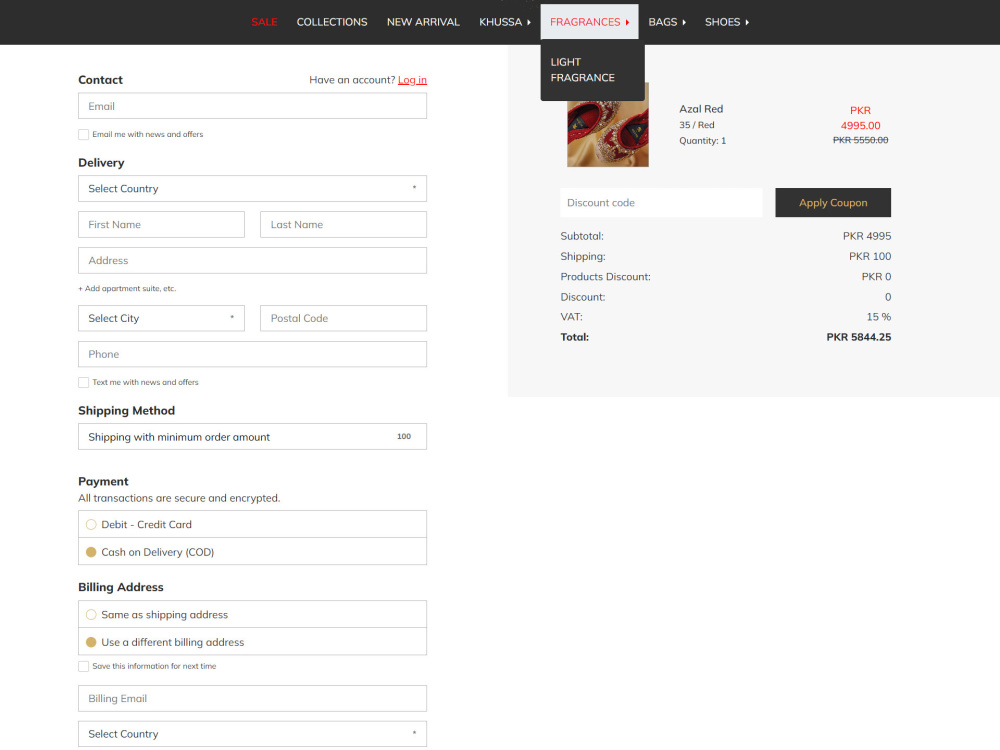The image size is (1000, 750).
Task: Tick Text me with news and offers
Action: tap(84, 383)
